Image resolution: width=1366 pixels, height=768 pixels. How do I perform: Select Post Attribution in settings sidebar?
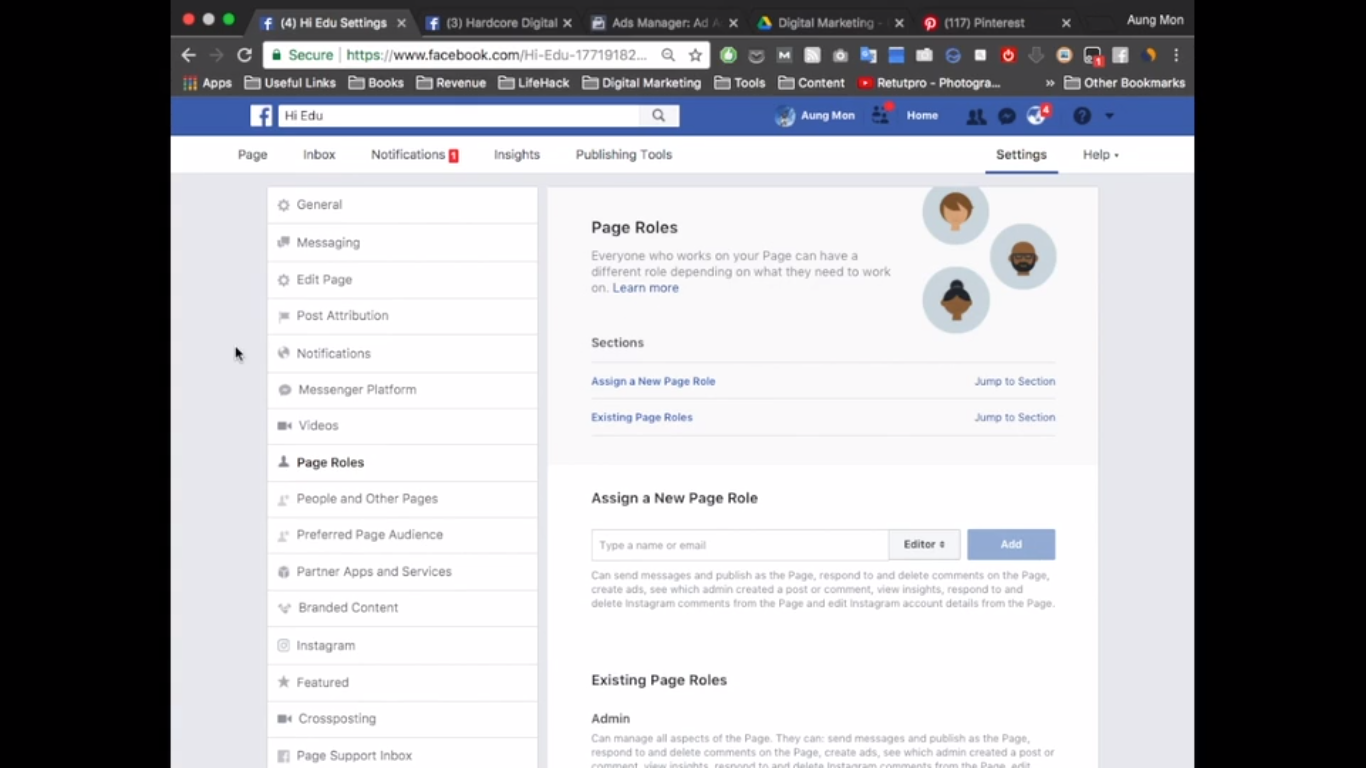(x=402, y=316)
